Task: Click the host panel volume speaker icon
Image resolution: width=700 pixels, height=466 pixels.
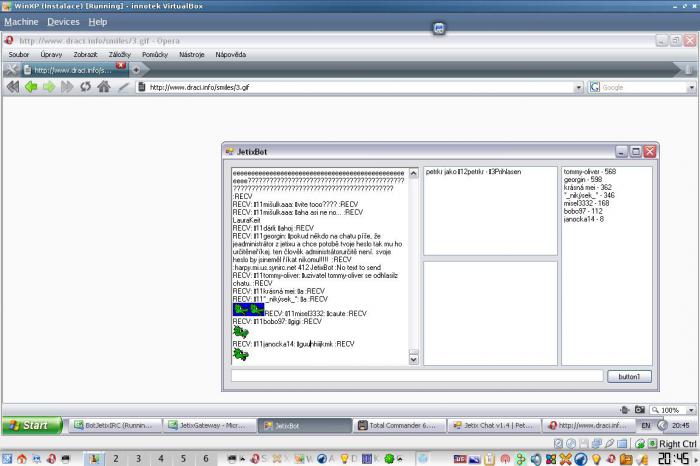Action: (x=536, y=459)
